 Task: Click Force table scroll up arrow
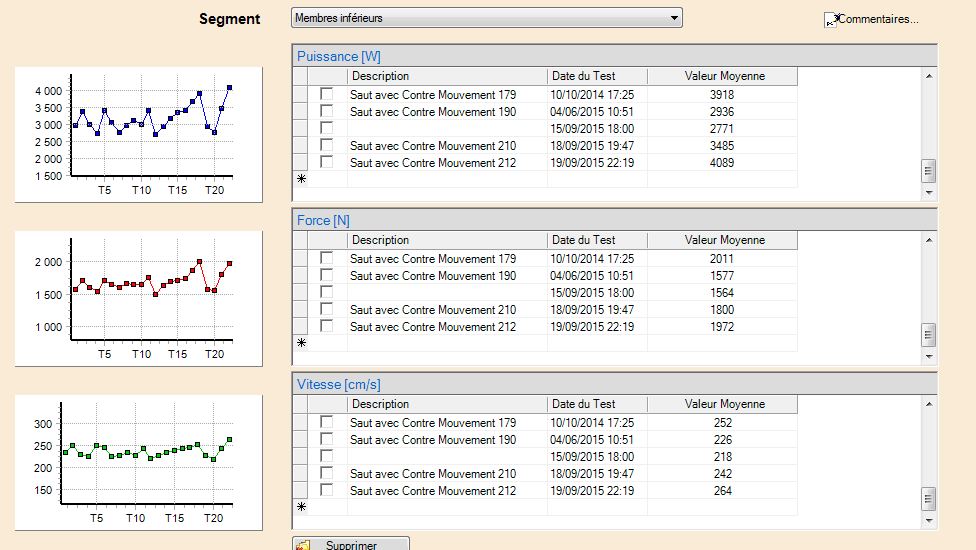[x=929, y=240]
